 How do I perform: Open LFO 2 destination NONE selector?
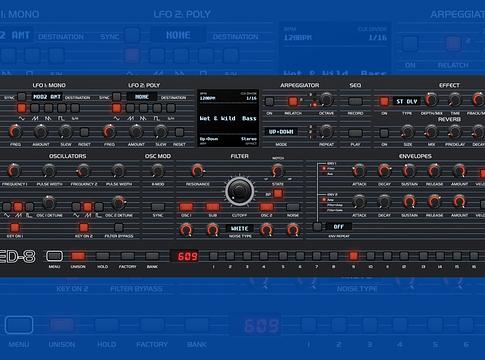point(142,97)
